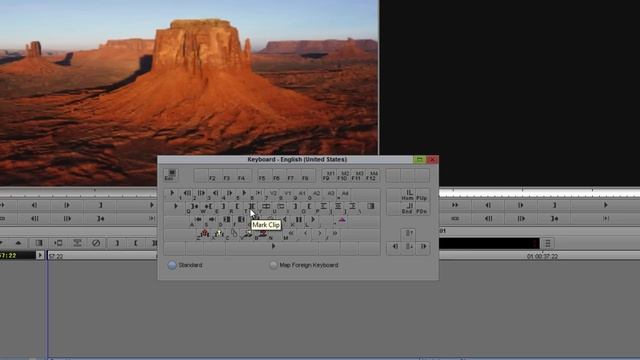Step back 10 frames in record monitor
Viewport: 640px width, 360px height.
click(x=488, y=218)
